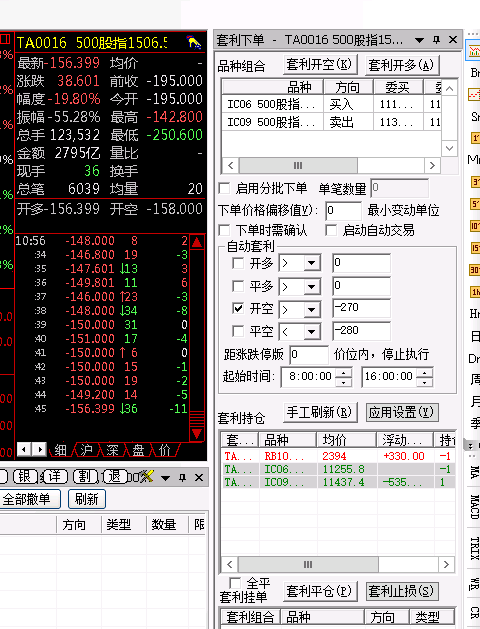This screenshot has height=629, width=480.
Task: Click the 套利止损(S) button
Action: click(x=402, y=591)
